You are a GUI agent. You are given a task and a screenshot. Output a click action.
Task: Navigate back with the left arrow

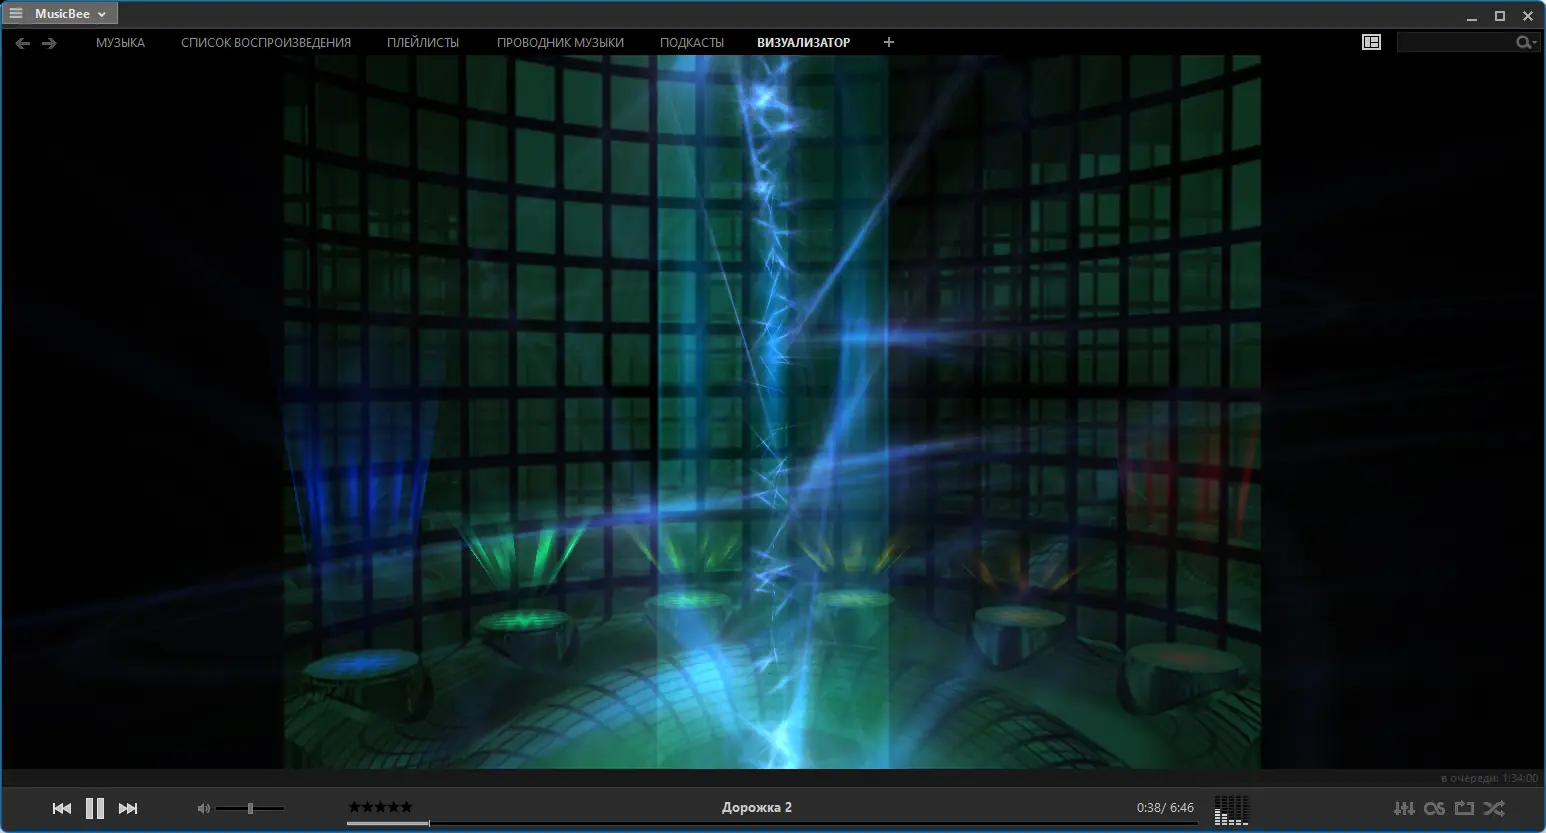click(22, 43)
